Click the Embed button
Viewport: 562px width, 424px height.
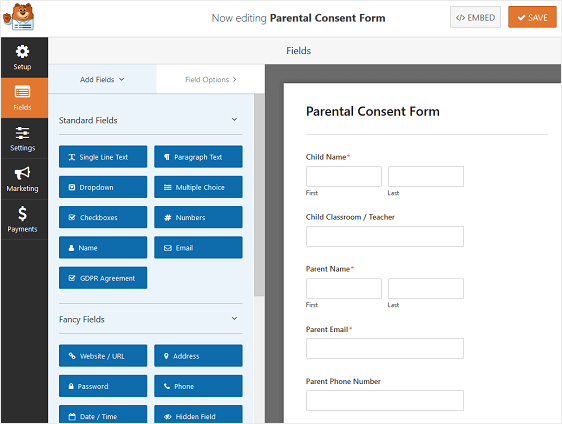[x=475, y=17]
